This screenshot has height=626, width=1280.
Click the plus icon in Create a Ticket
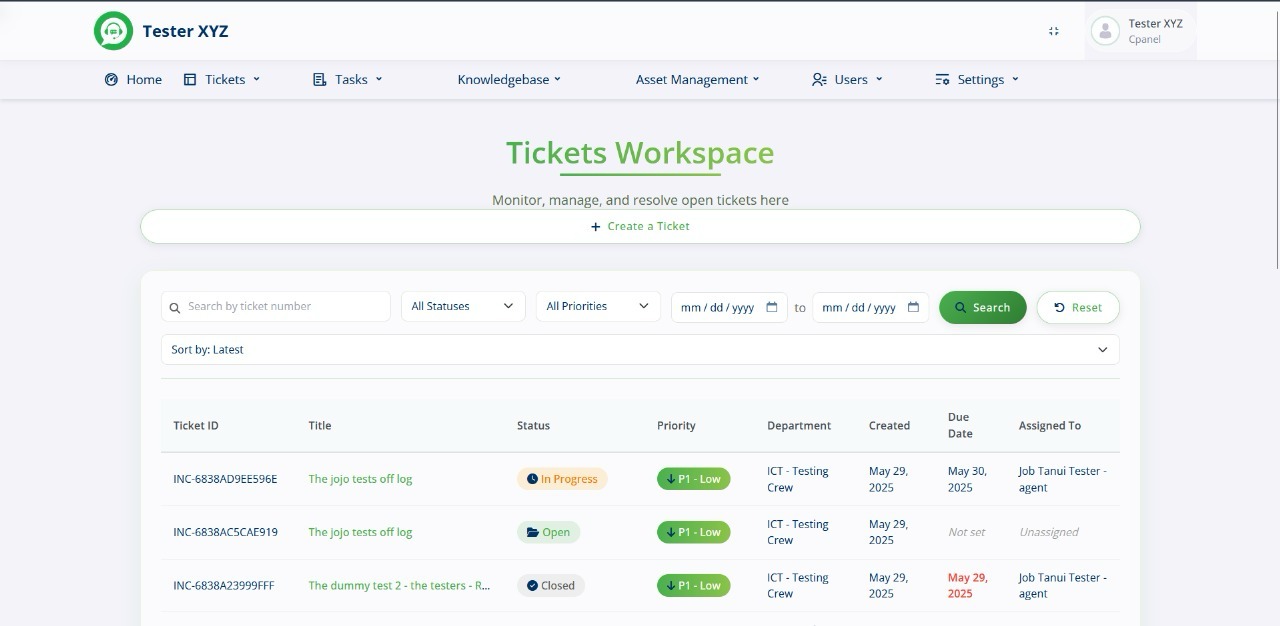[596, 227]
